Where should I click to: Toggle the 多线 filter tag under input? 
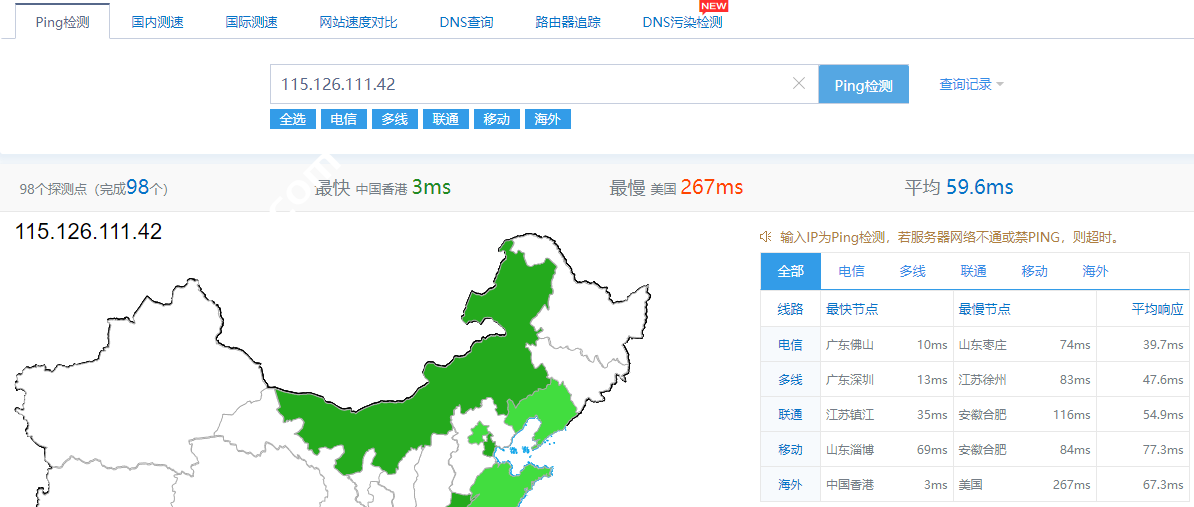pos(394,120)
